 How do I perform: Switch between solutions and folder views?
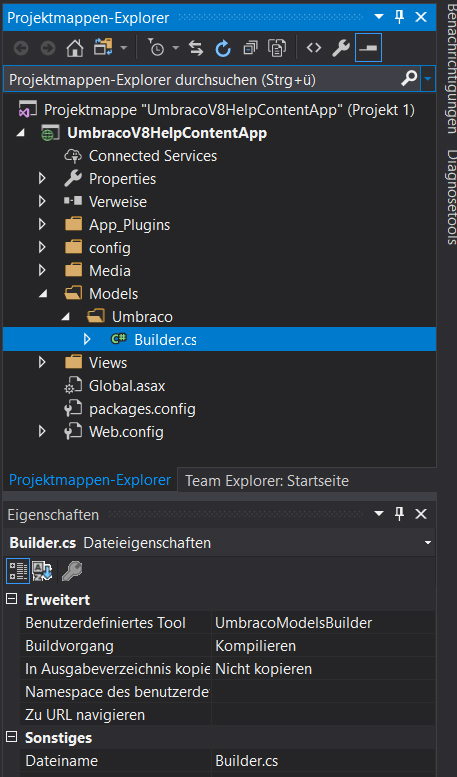tap(104, 48)
